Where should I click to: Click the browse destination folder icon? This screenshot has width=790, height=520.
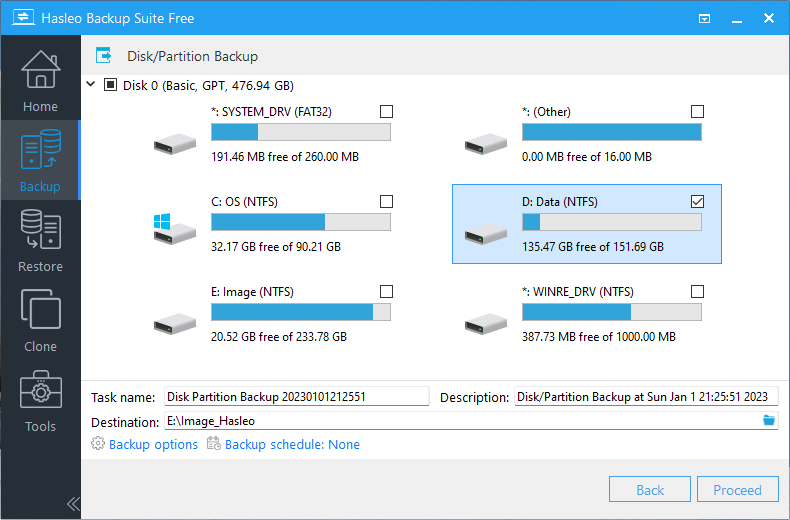point(769,421)
